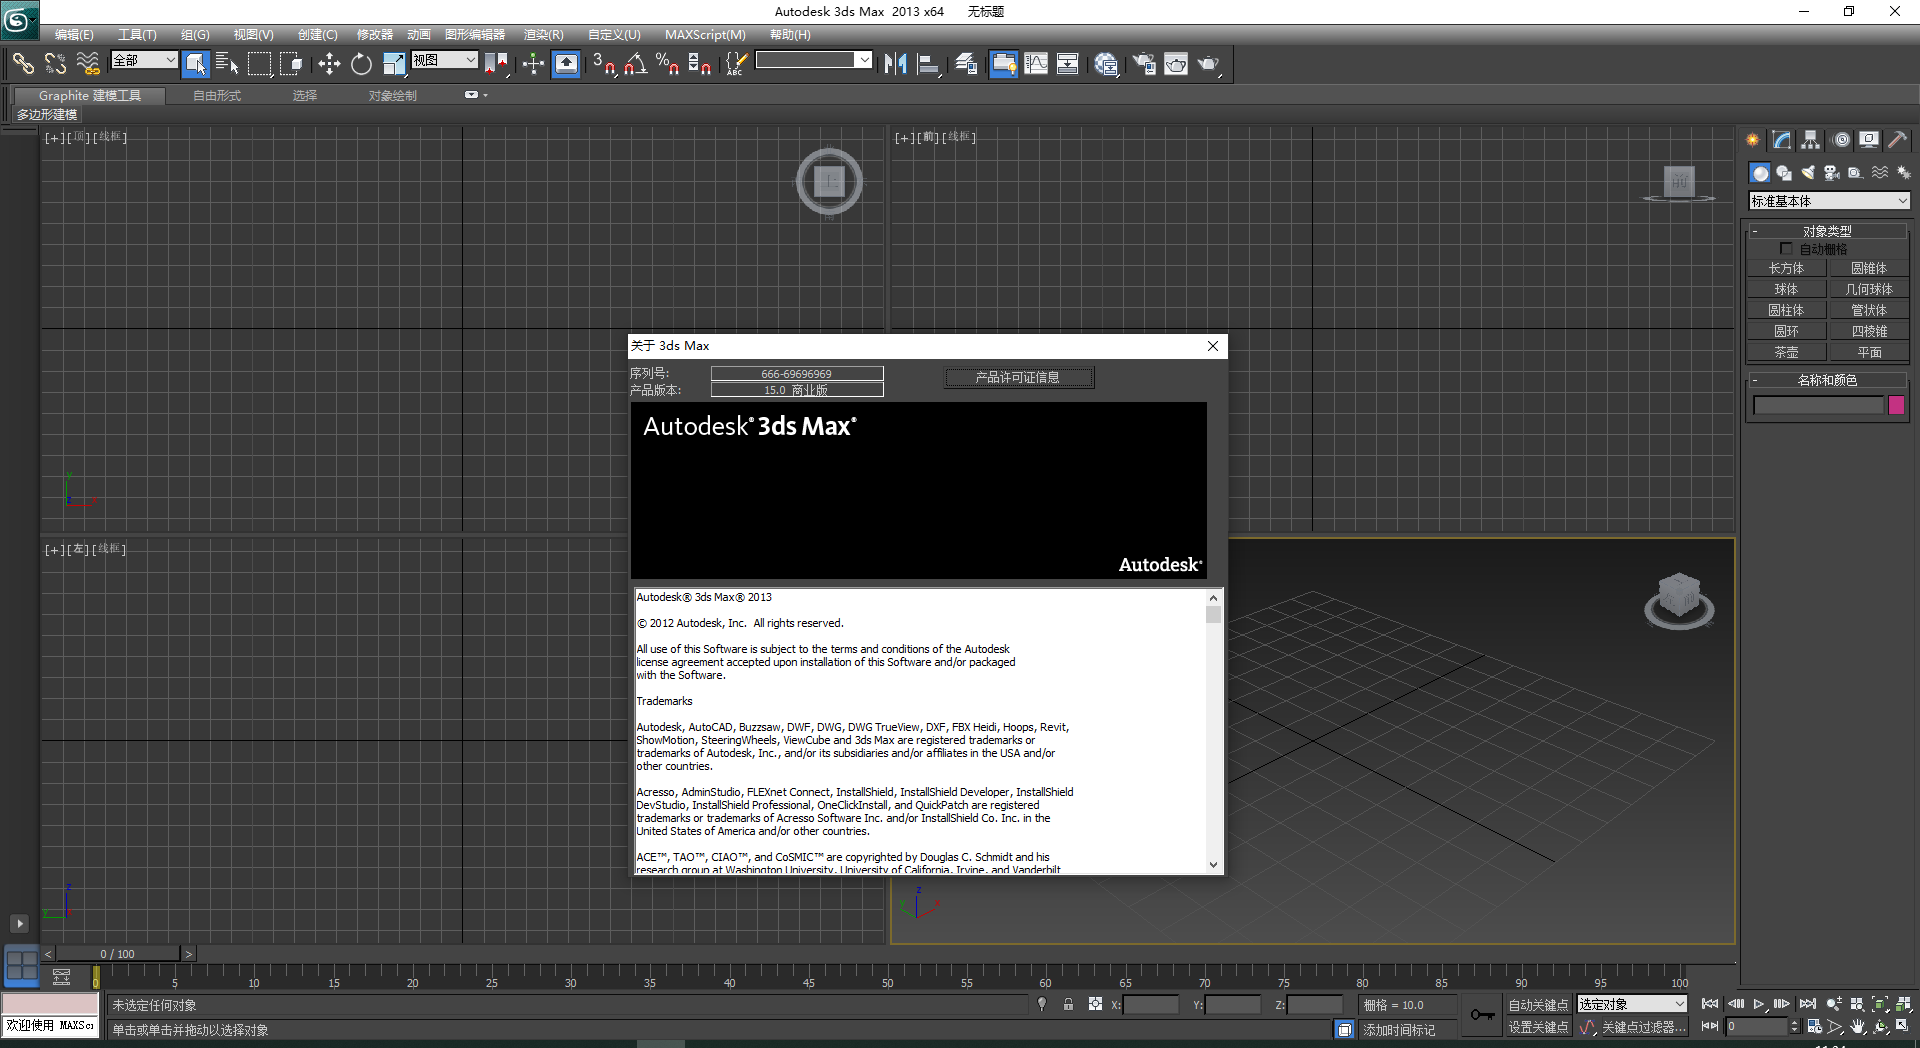
Task: Click the 0 / 100 time slider
Action: [x=117, y=954]
